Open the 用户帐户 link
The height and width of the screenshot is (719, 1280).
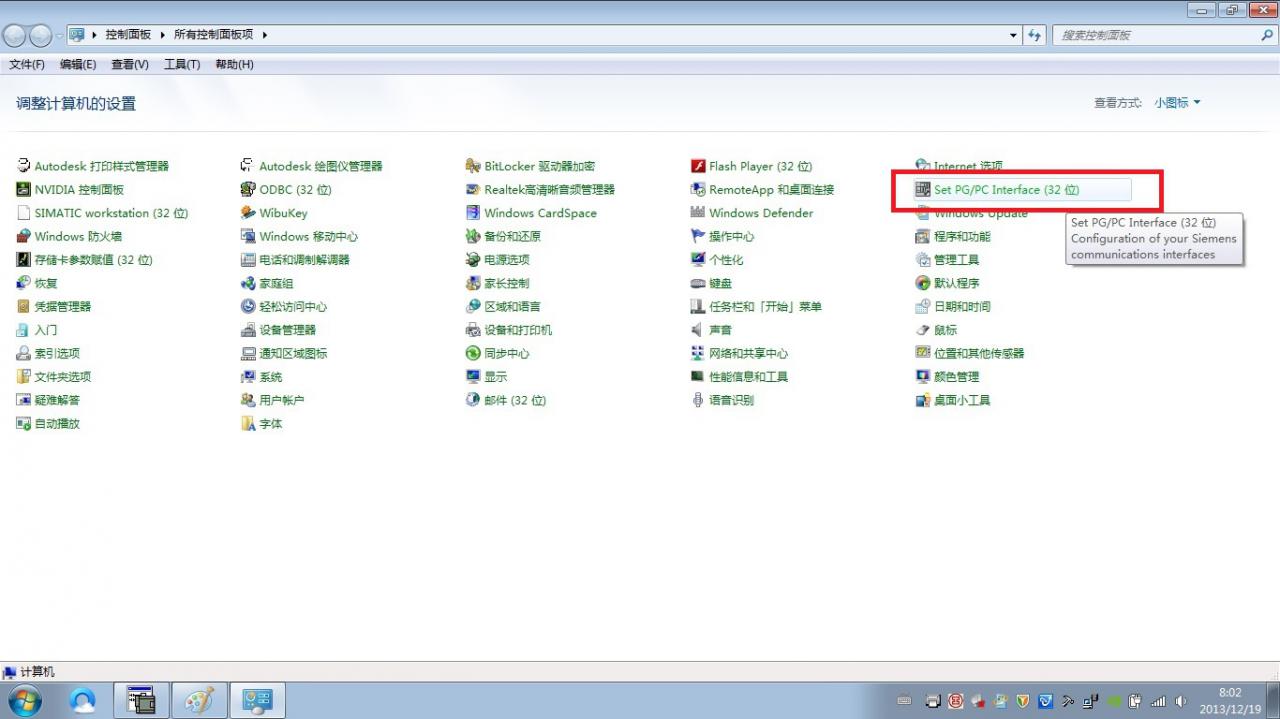(282, 400)
